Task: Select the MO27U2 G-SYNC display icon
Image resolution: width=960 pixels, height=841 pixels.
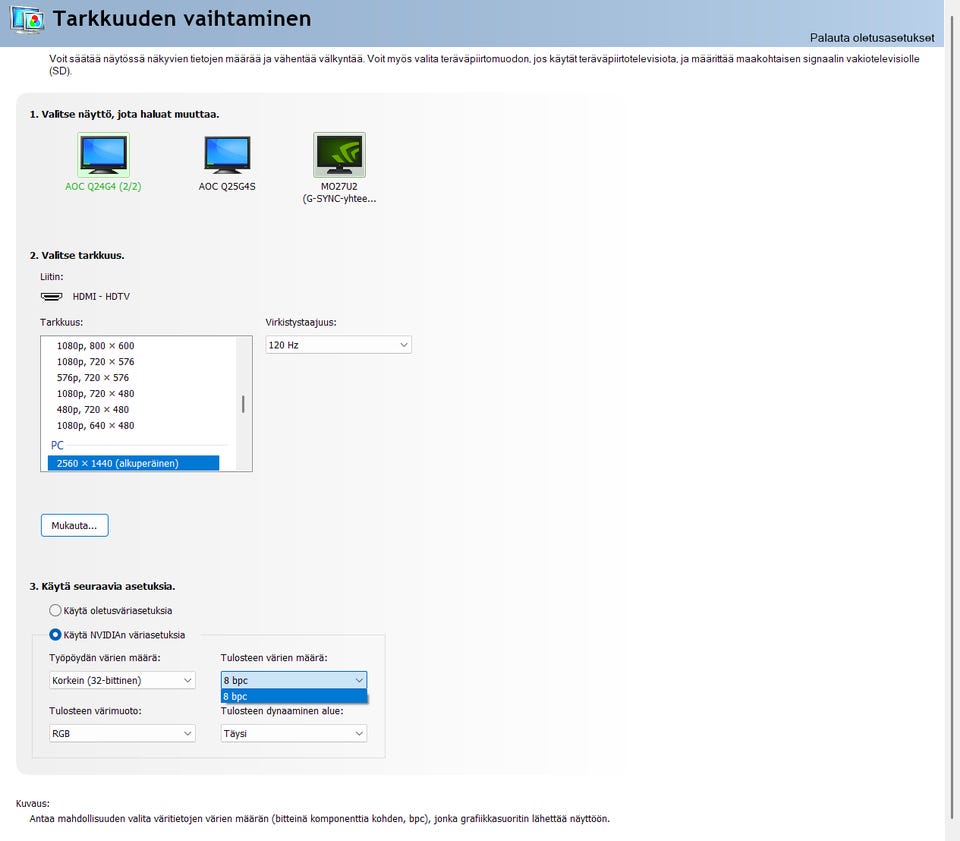Action: click(x=339, y=155)
